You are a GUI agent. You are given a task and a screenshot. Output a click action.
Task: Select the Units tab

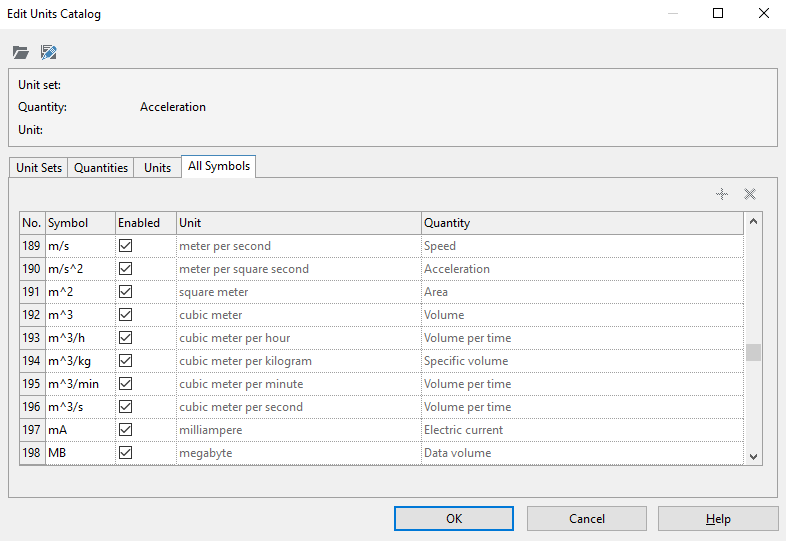click(x=158, y=168)
